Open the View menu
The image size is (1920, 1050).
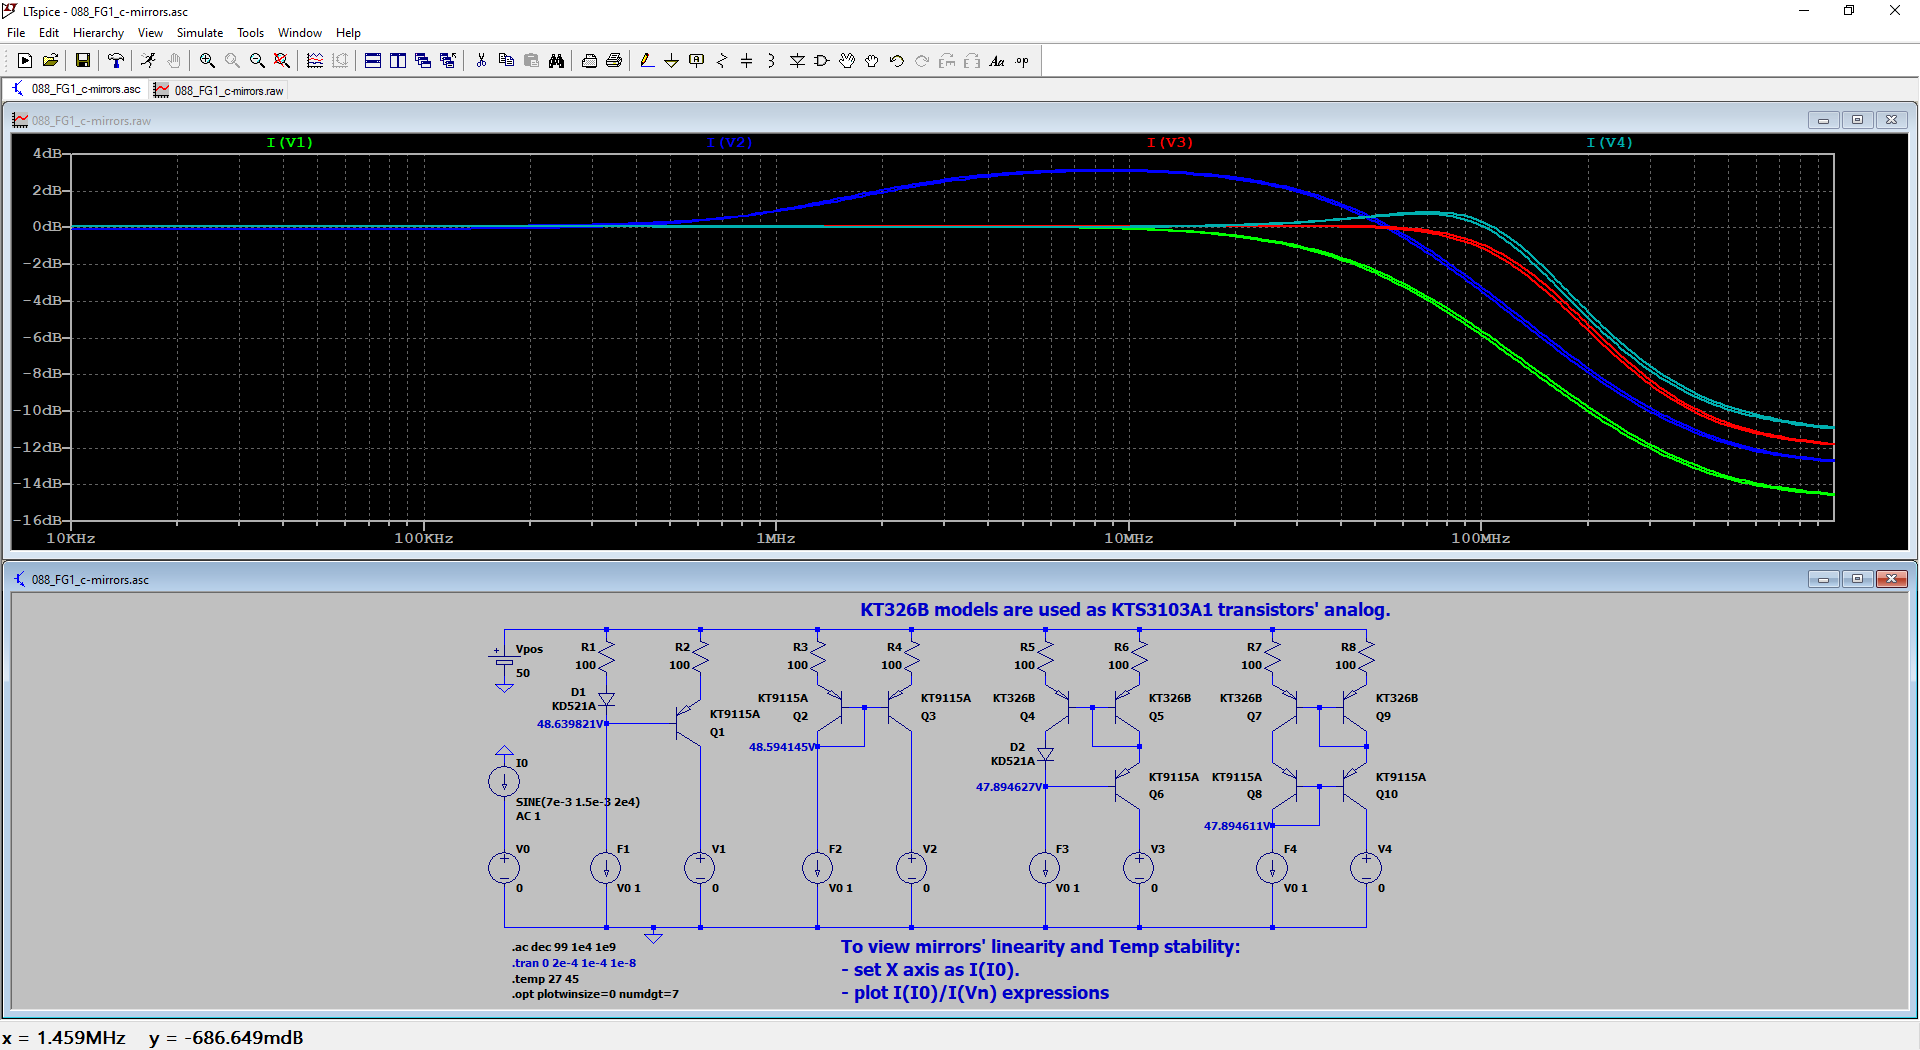(150, 33)
